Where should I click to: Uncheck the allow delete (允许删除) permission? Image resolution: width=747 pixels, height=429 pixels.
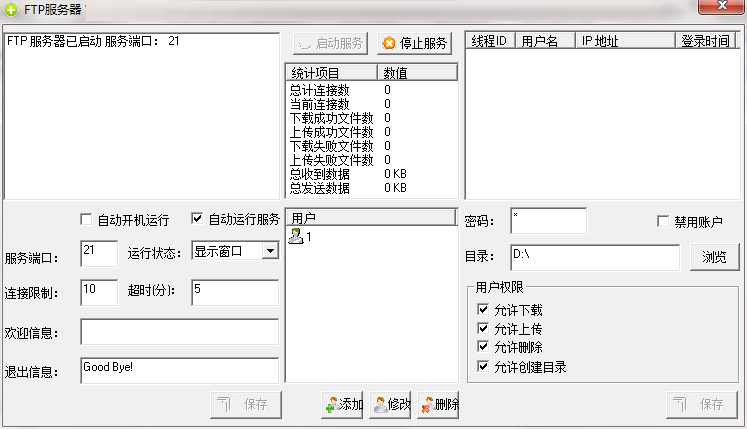(x=485, y=348)
